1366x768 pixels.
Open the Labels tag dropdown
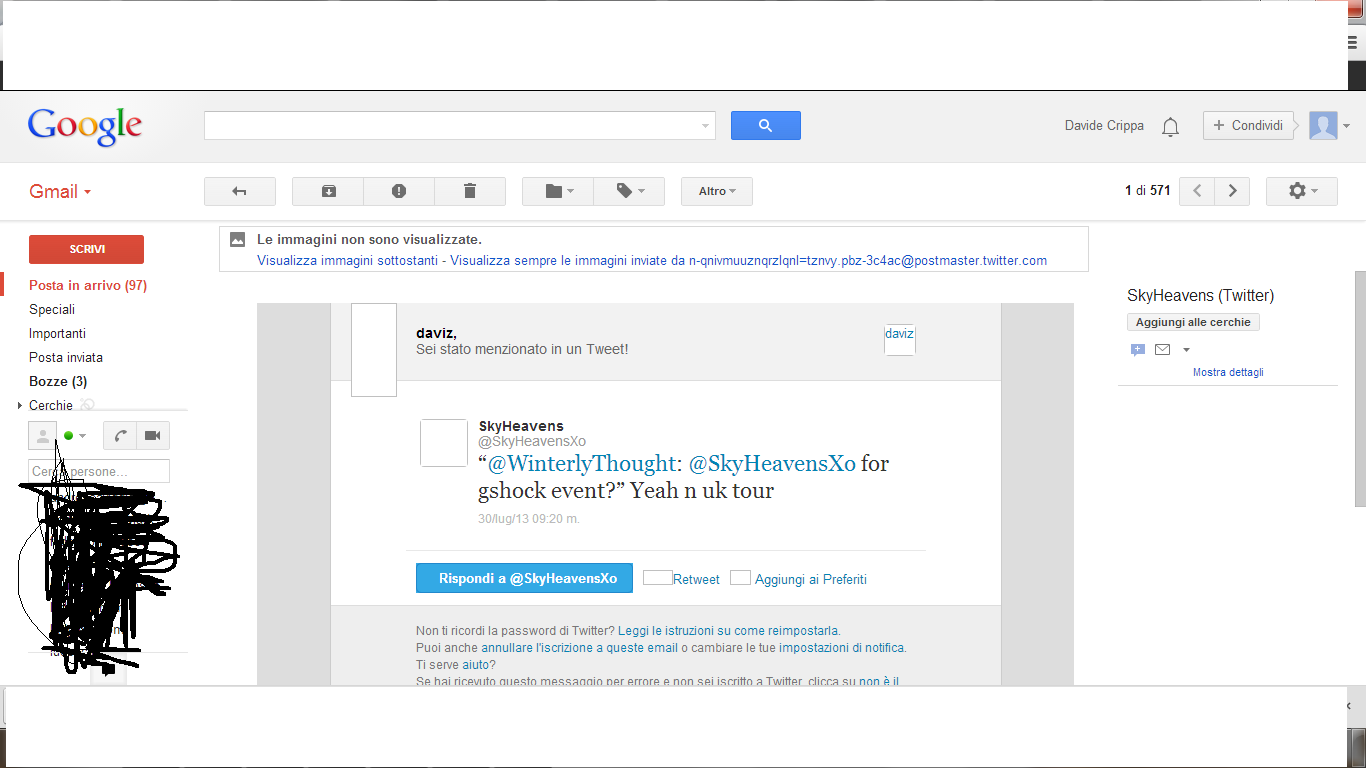coord(629,191)
